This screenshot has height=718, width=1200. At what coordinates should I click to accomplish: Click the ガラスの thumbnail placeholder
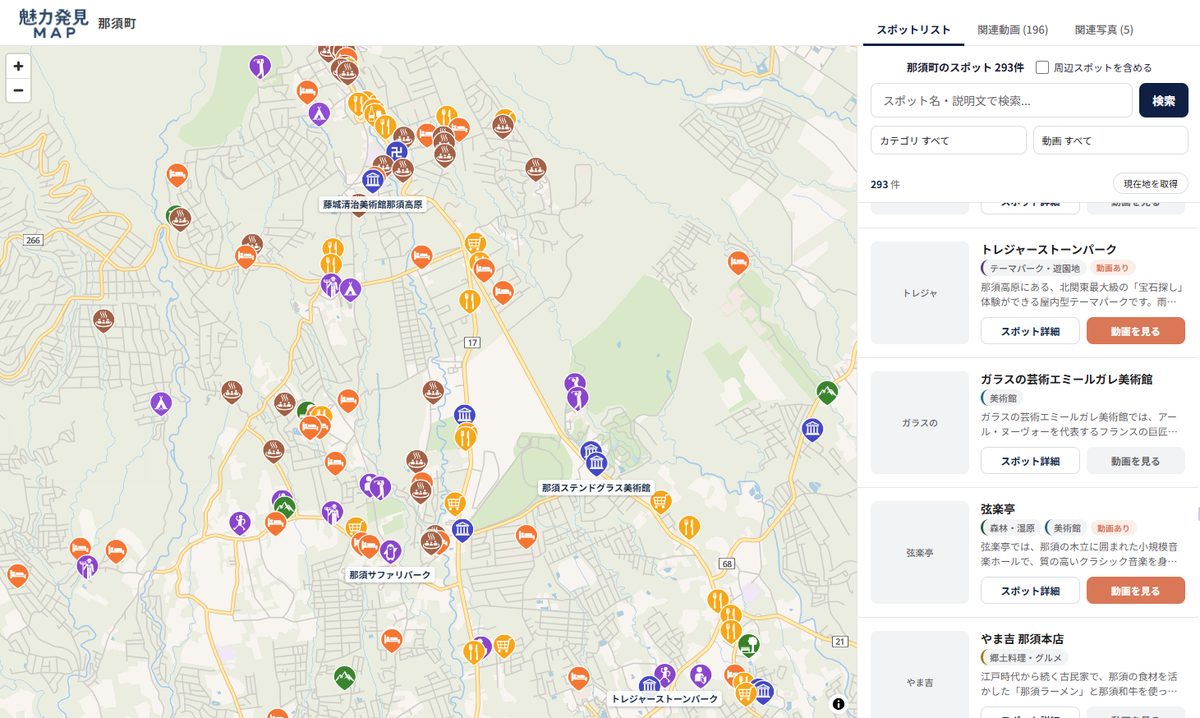920,423
